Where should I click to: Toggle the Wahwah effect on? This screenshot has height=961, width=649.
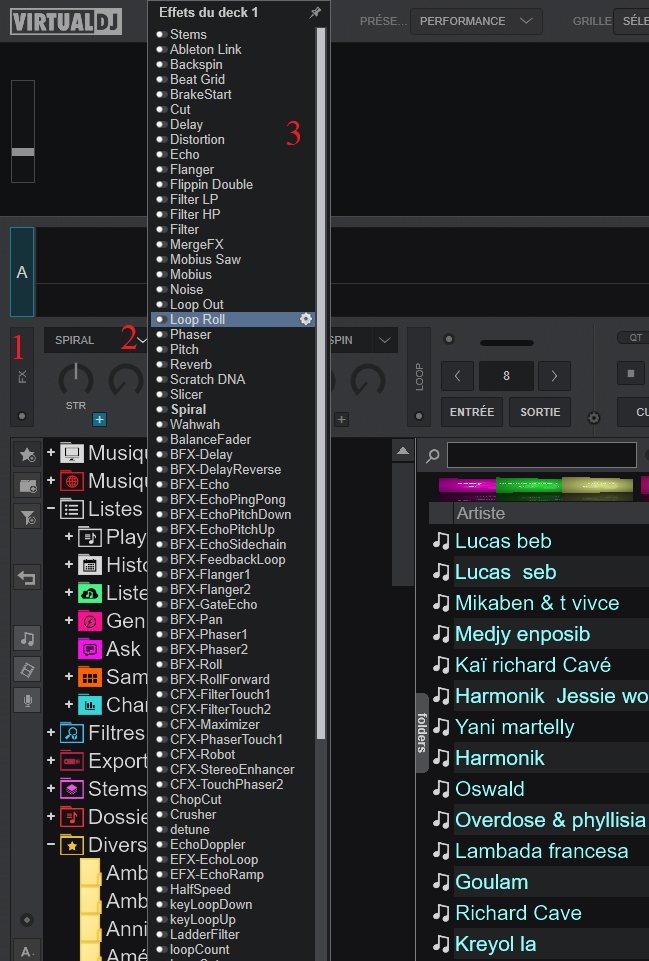click(x=161, y=425)
